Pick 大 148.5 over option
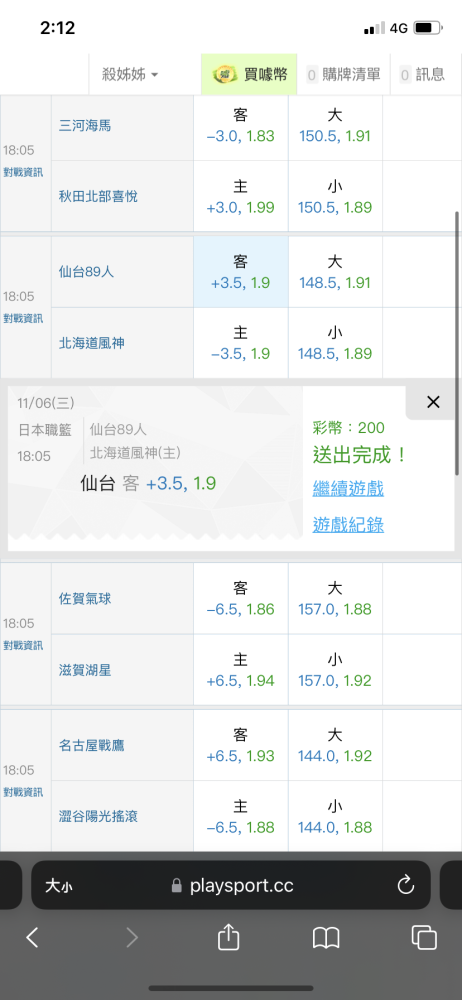The height and width of the screenshot is (1000, 462). point(335,272)
